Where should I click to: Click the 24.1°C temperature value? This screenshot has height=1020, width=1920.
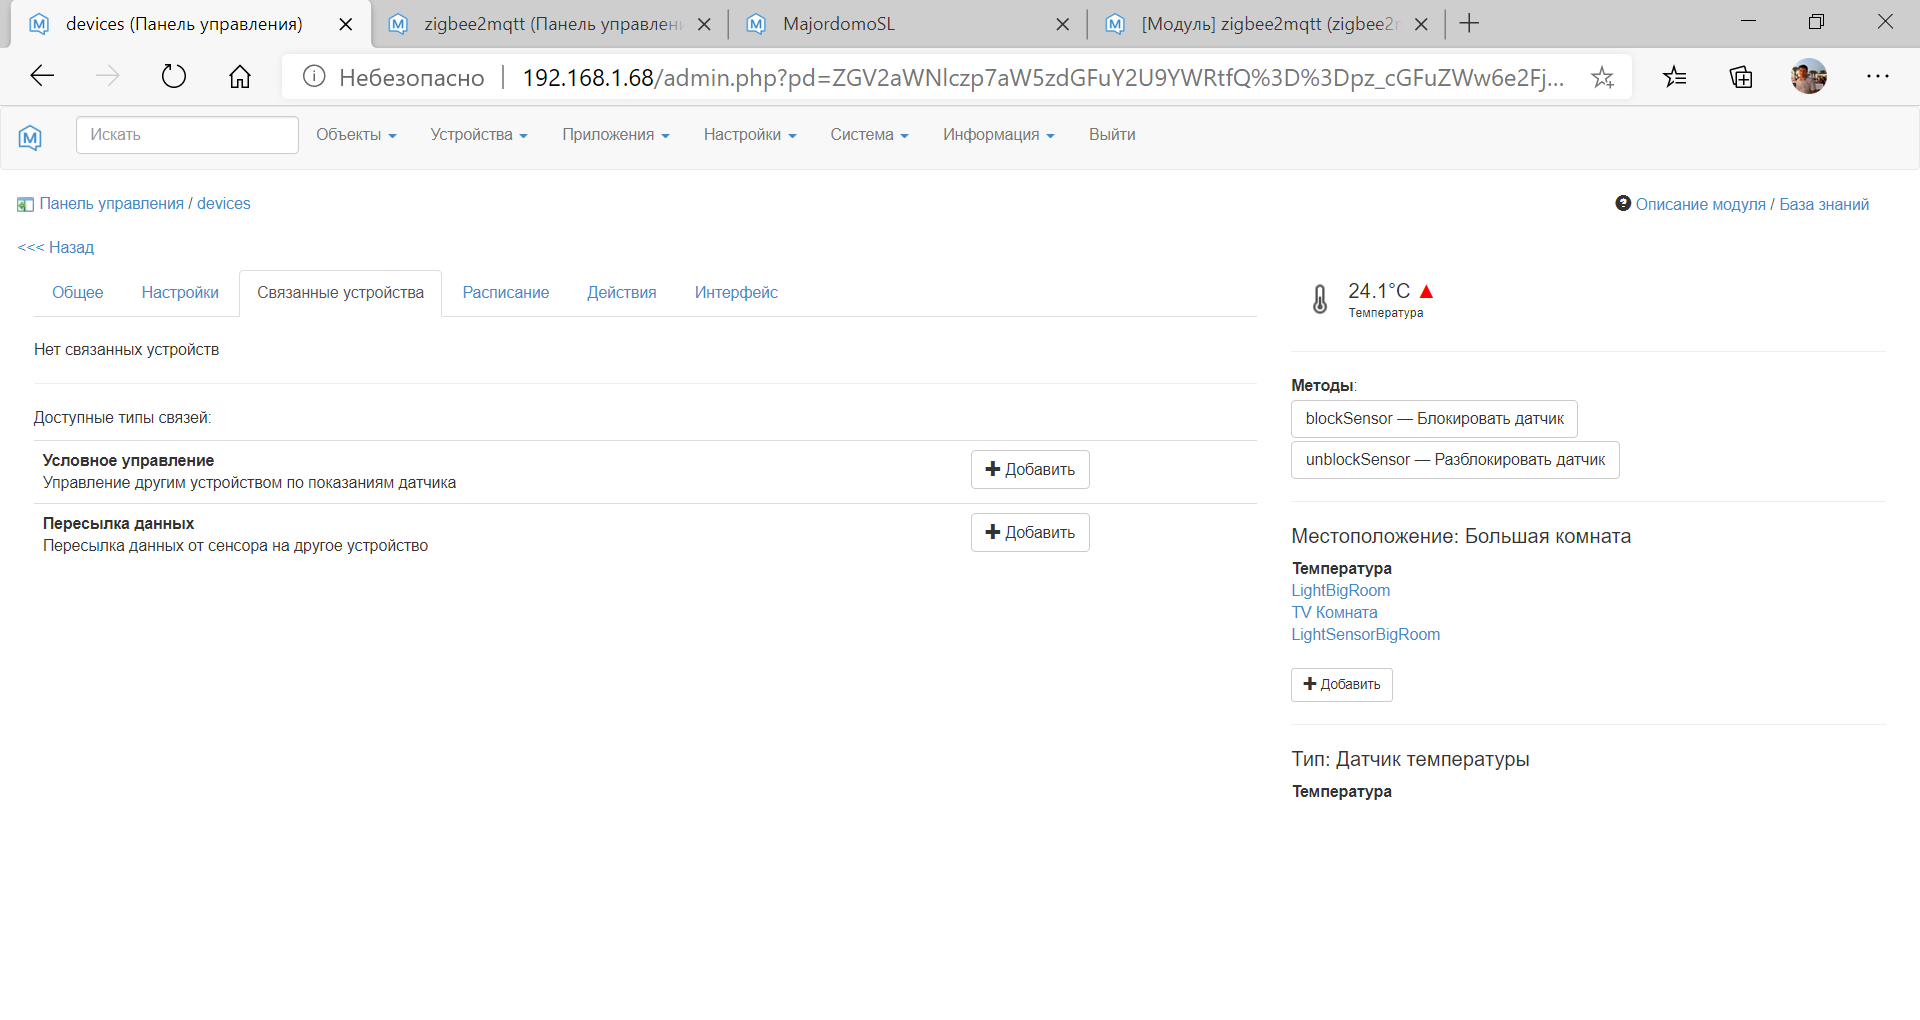1379,291
